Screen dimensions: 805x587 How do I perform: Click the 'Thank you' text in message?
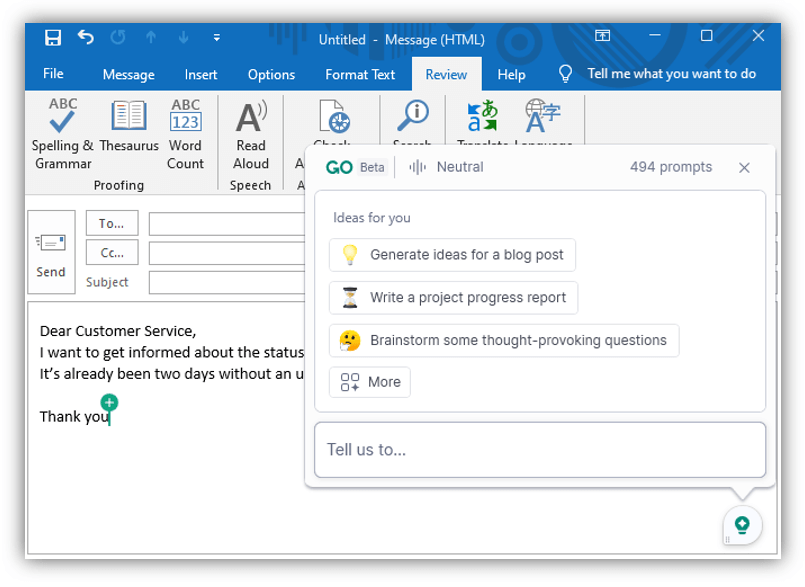tap(74, 416)
